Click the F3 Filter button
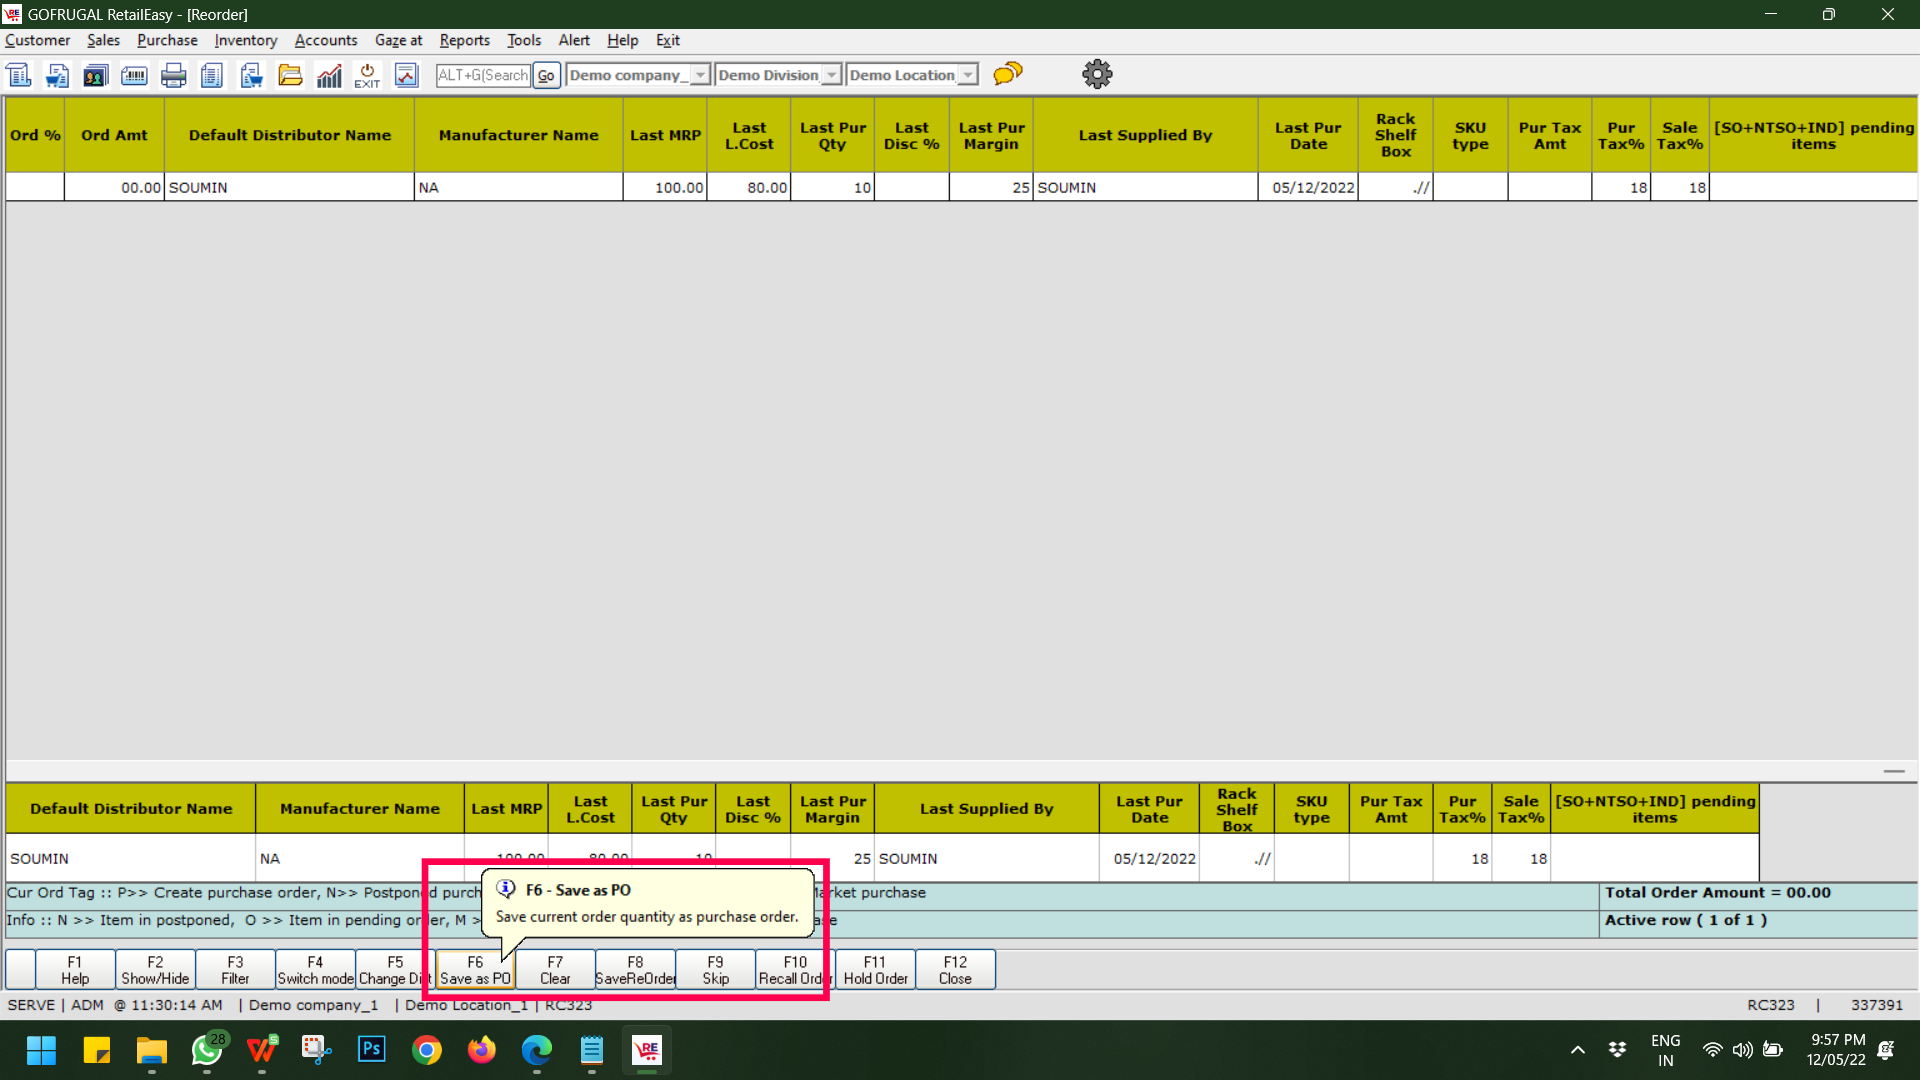Viewport: 1920px width, 1080px height. click(x=235, y=970)
